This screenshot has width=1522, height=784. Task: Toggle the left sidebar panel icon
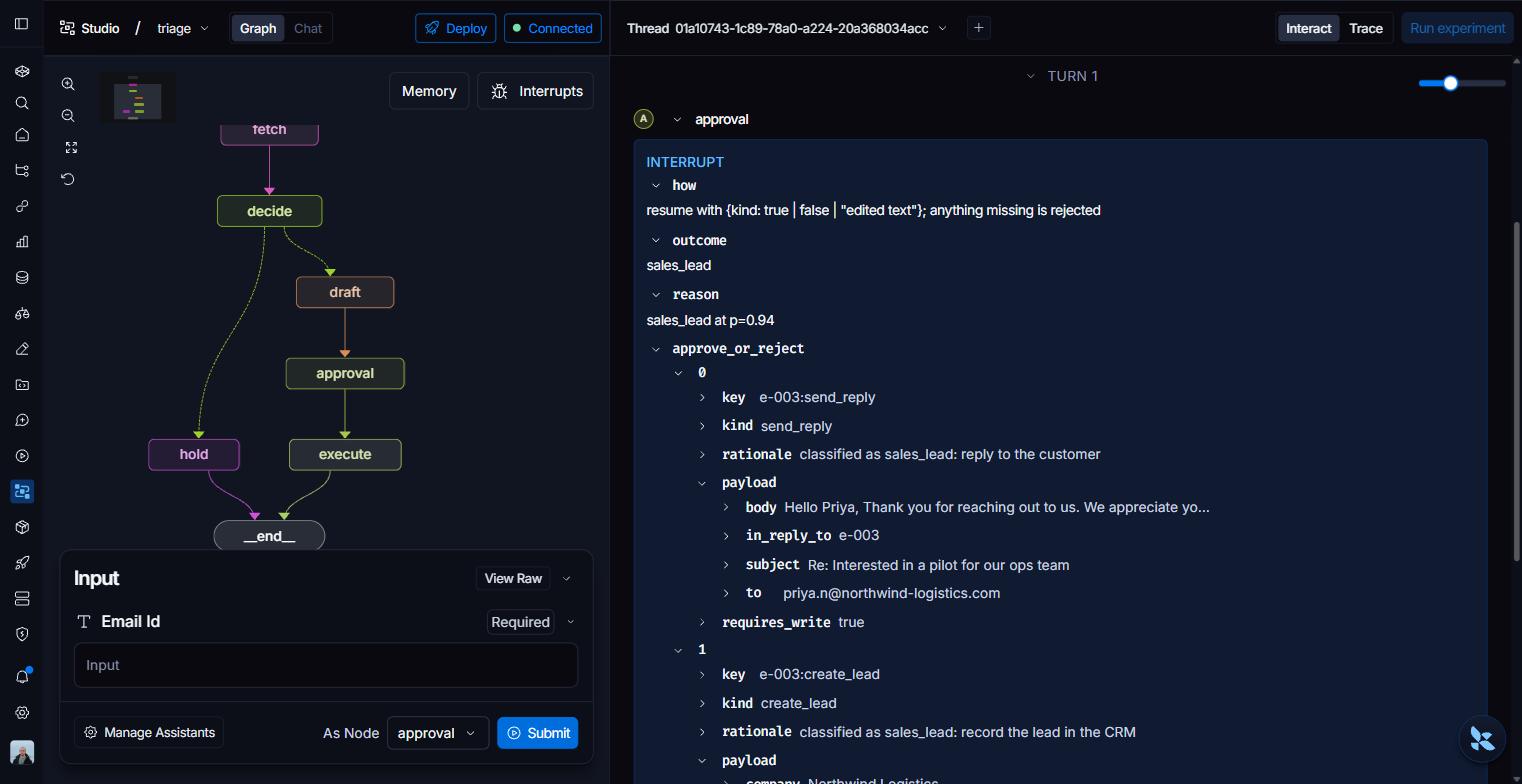[x=21, y=24]
